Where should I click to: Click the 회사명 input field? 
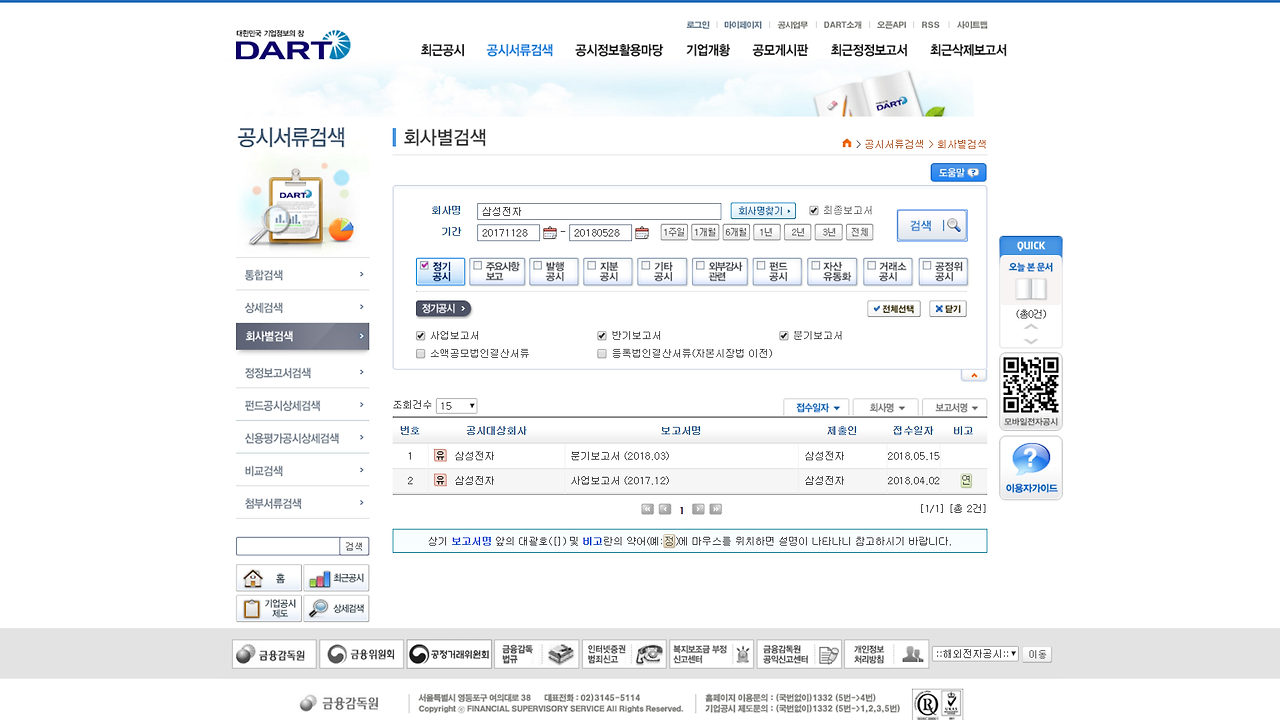coord(599,211)
